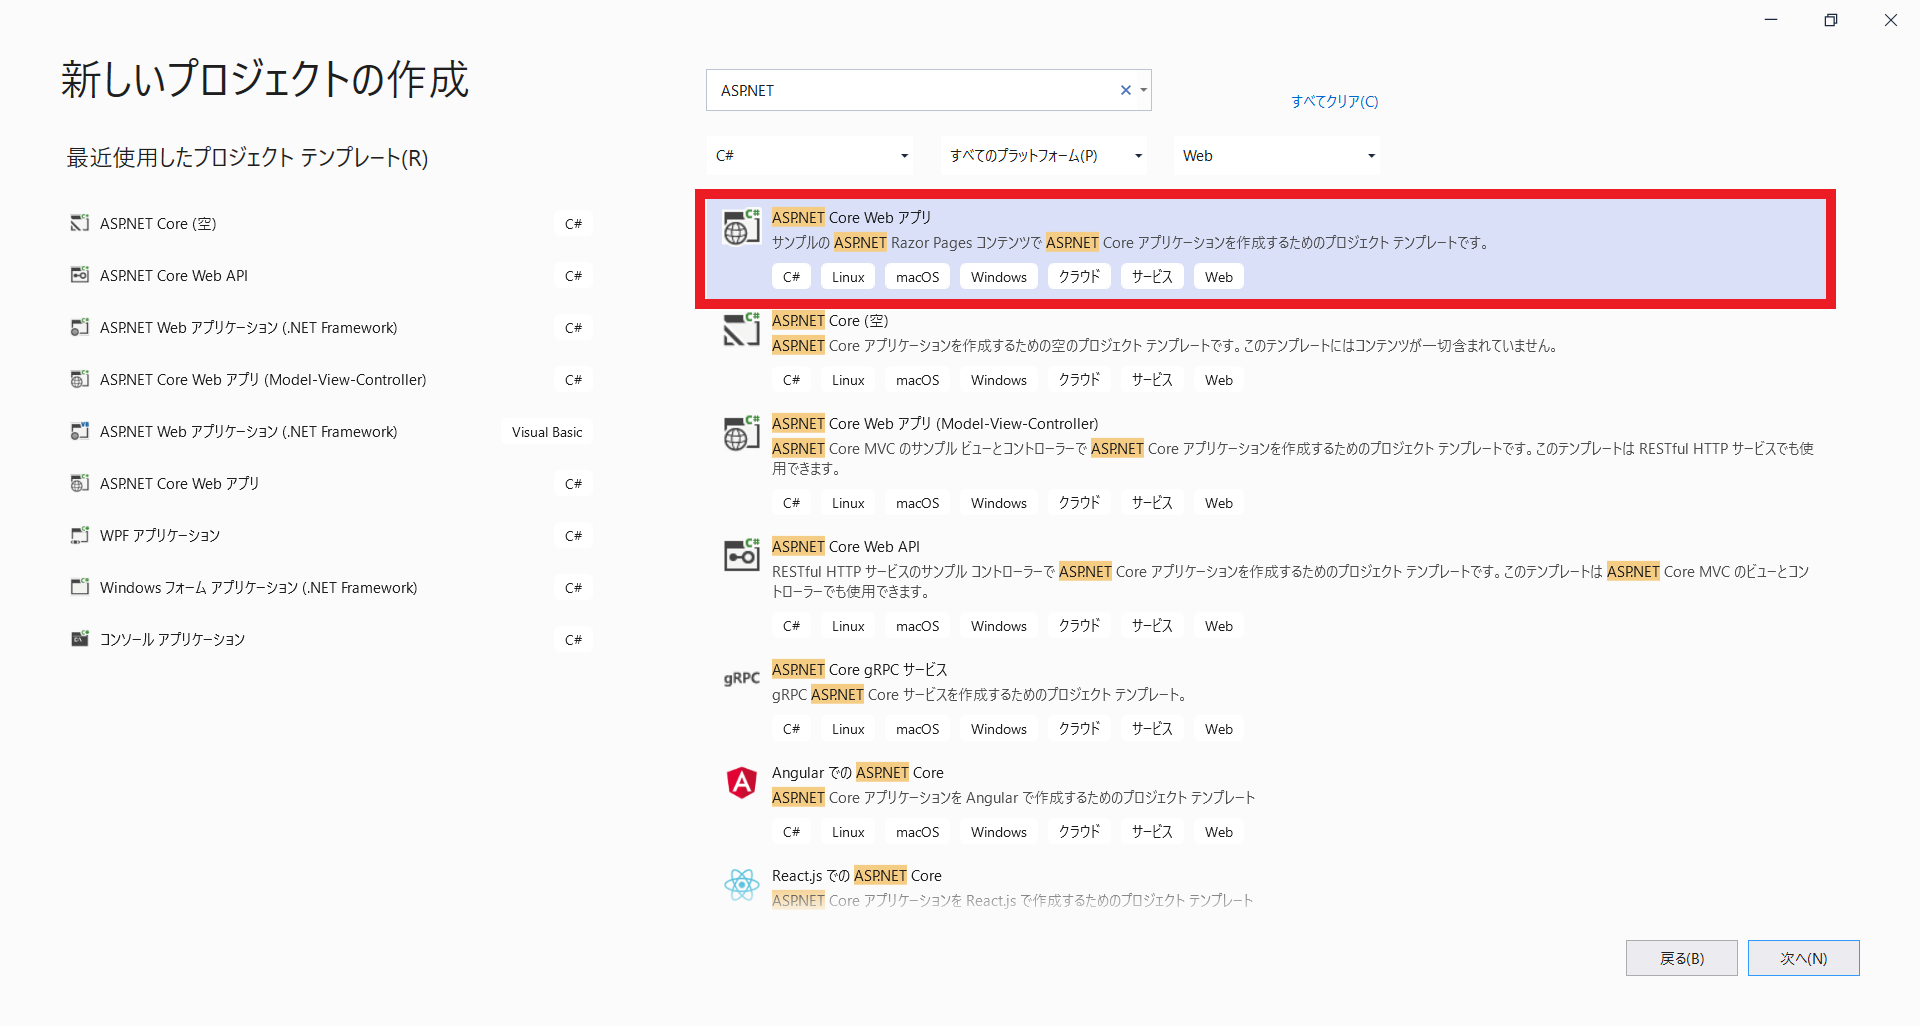The height and width of the screenshot is (1026, 1920).
Task: Click C# tag beside recent WPF アプリケーション
Action: click(x=573, y=536)
